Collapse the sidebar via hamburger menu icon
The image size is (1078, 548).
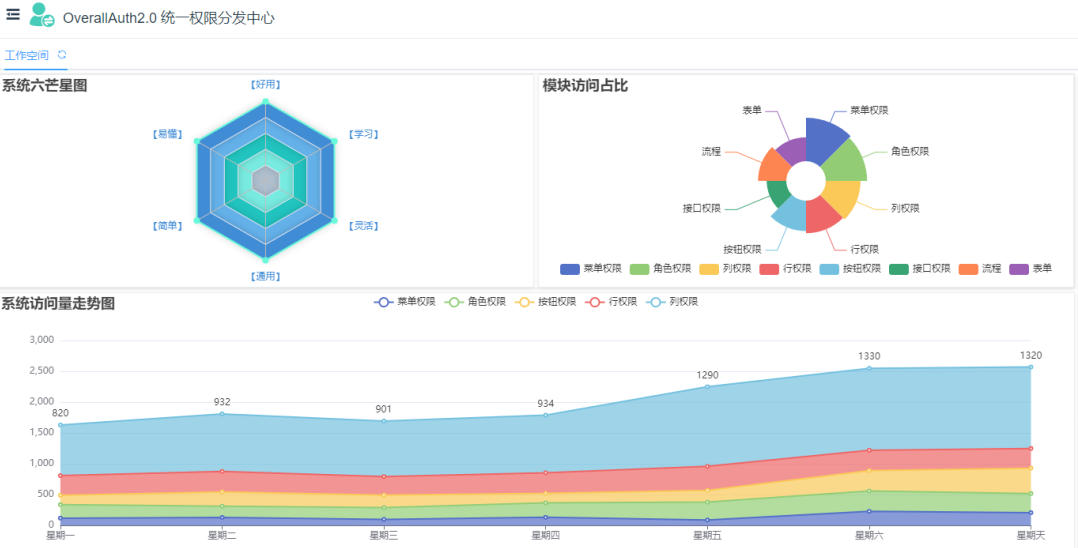[13, 14]
